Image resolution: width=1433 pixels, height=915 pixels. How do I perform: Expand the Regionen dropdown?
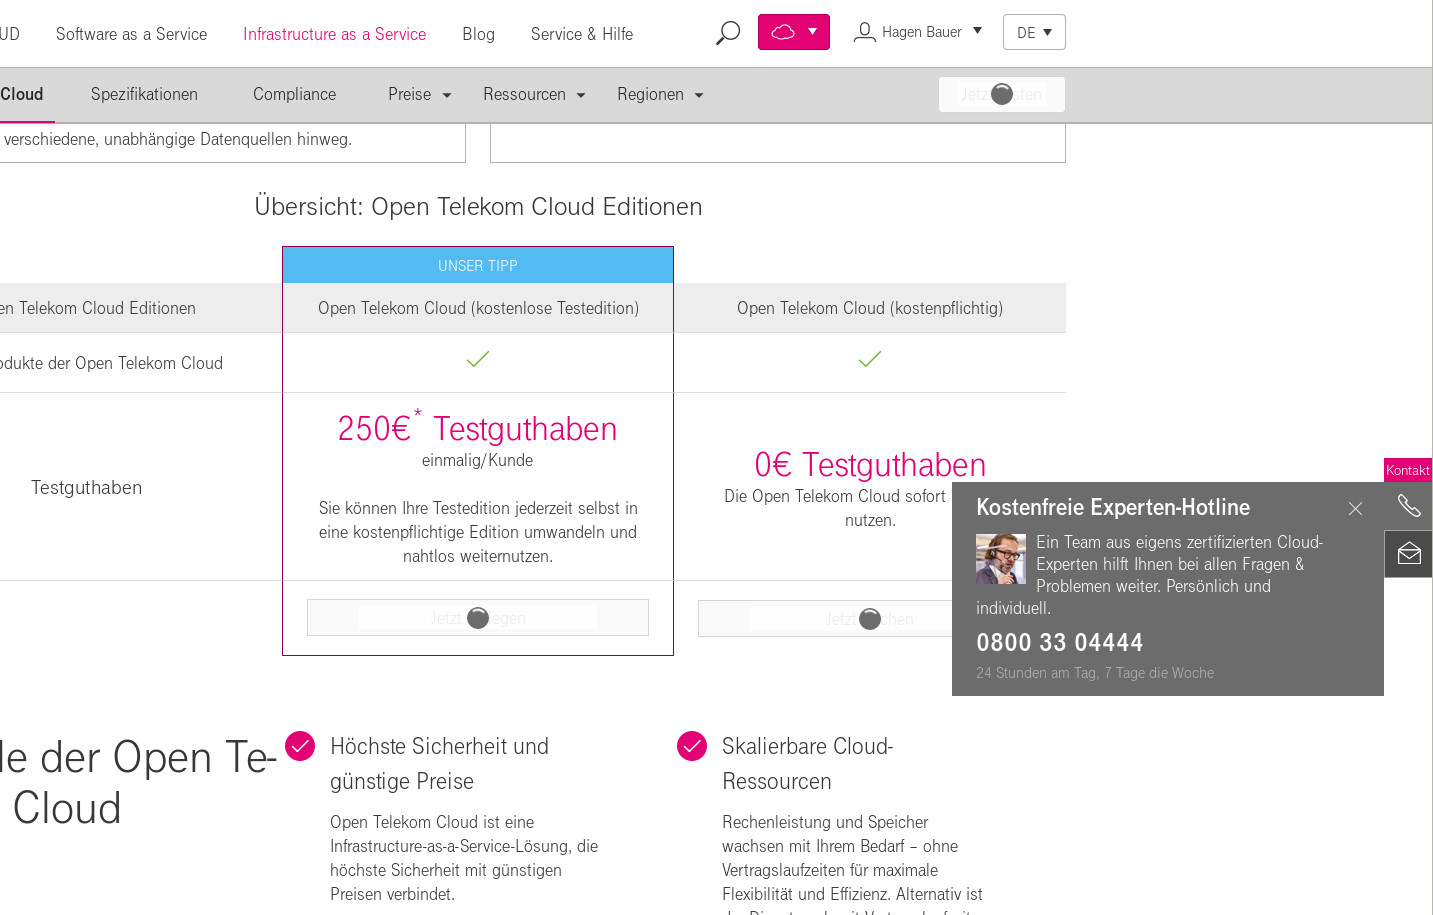[659, 94]
